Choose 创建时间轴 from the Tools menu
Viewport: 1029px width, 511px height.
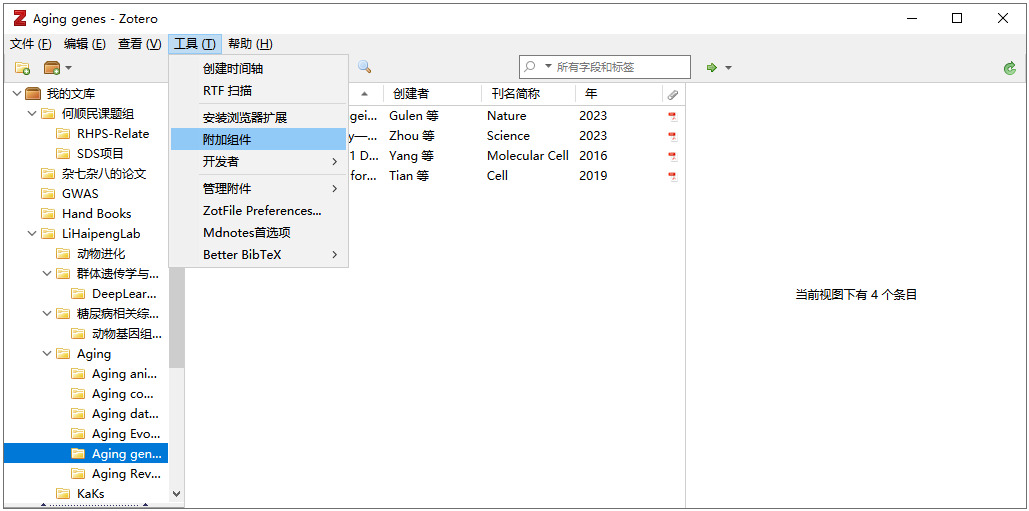pyautogui.click(x=259, y=69)
